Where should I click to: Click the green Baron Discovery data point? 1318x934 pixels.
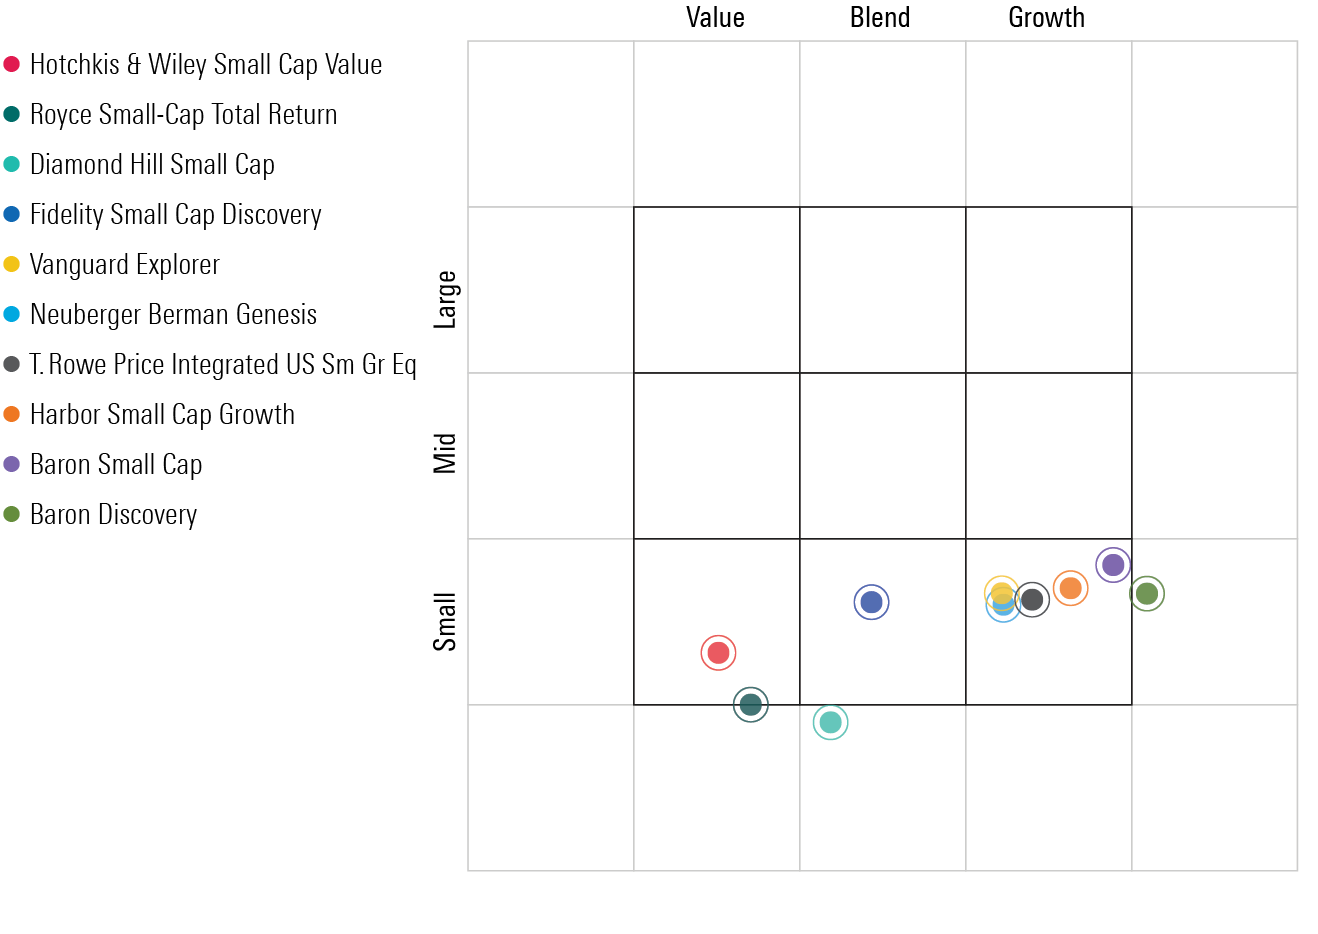pyautogui.click(x=1147, y=594)
